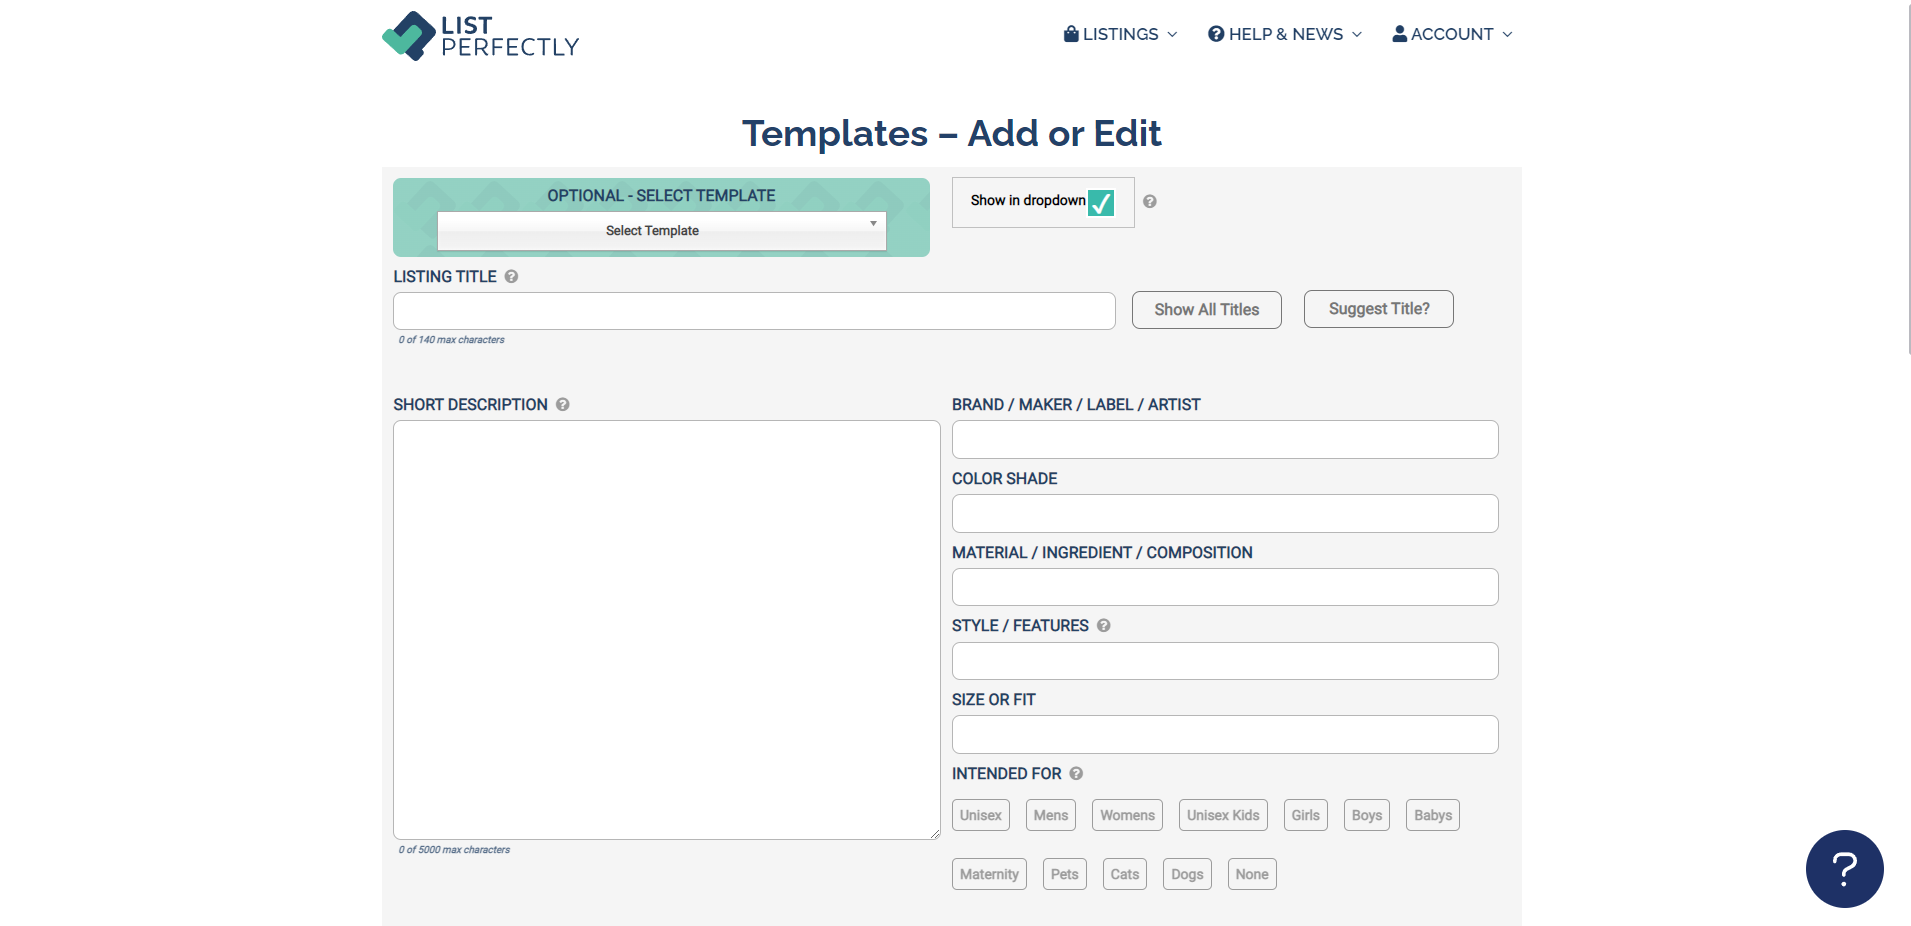Open the Style / Features help icon
1911x926 pixels.
[x=1105, y=626]
